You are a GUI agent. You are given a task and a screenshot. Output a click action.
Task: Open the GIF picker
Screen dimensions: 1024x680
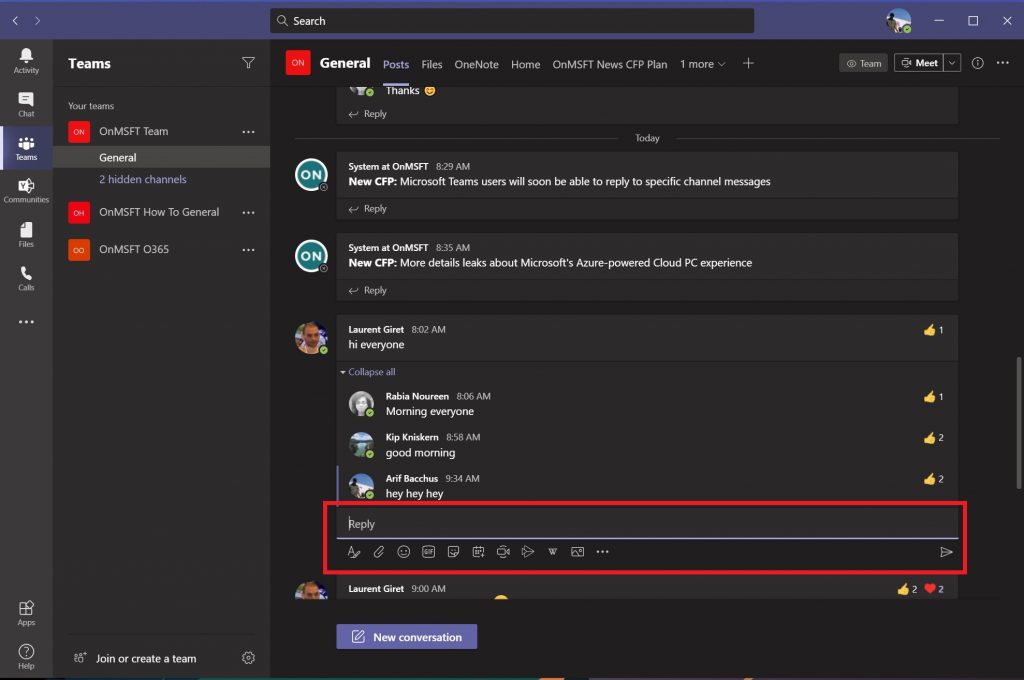428,552
